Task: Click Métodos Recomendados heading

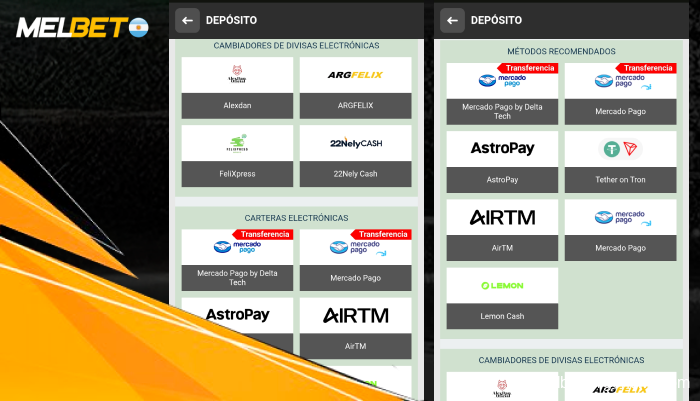Action: pos(561,51)
